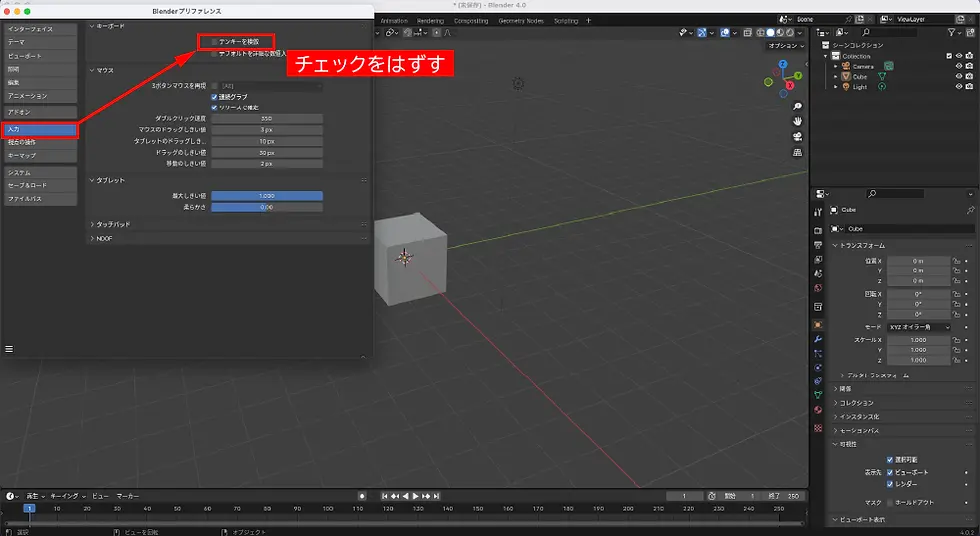Open the マーカー menu in timeline
This screenshot has height=536, width=980.
128,496
